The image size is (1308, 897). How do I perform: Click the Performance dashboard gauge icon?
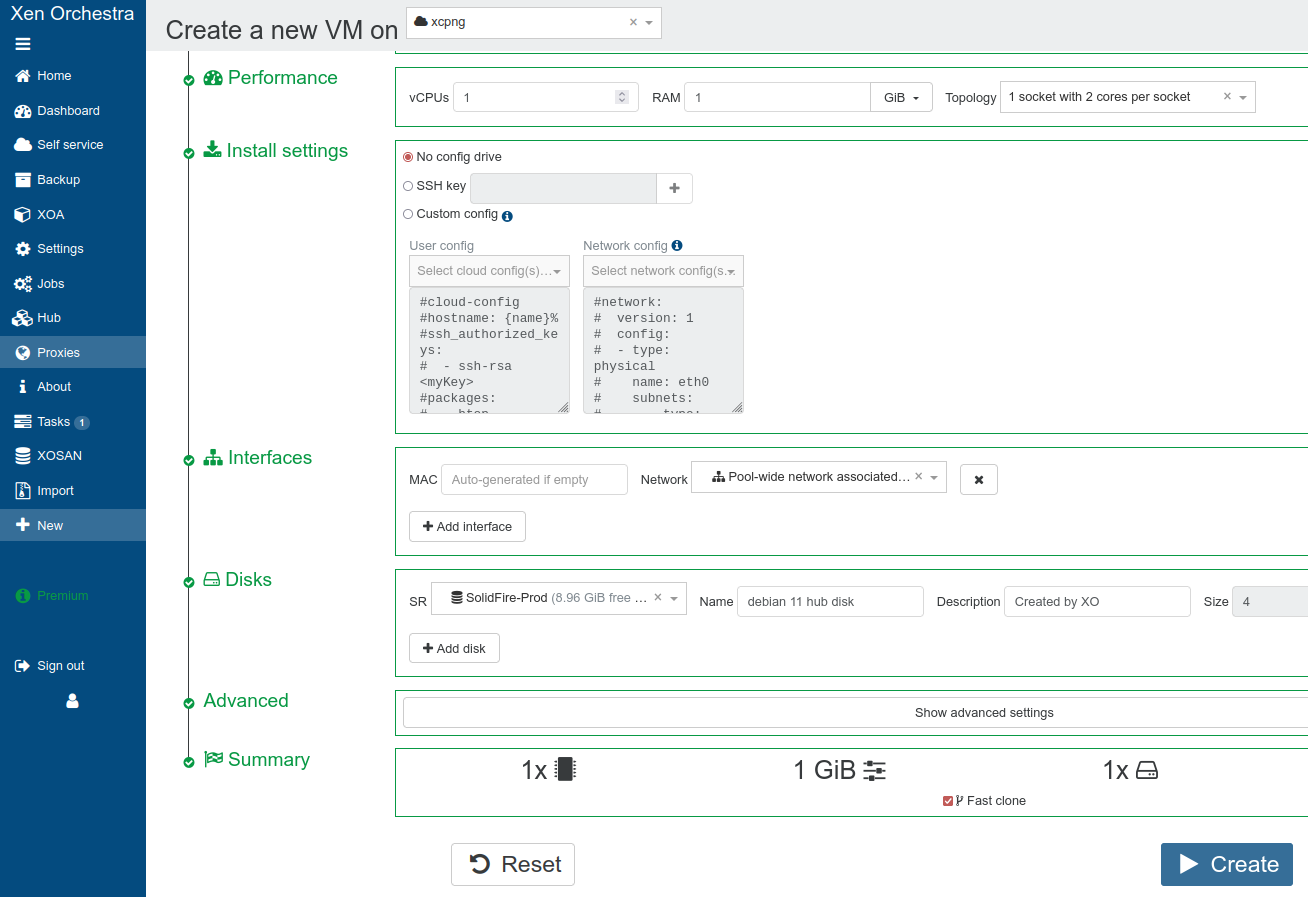point(213,78)
